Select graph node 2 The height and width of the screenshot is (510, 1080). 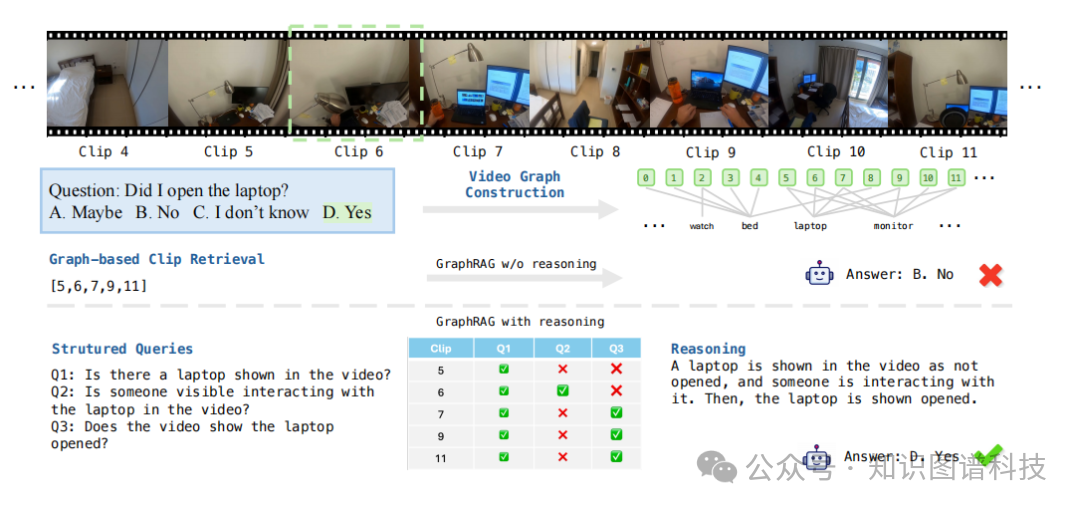point(702,178)
